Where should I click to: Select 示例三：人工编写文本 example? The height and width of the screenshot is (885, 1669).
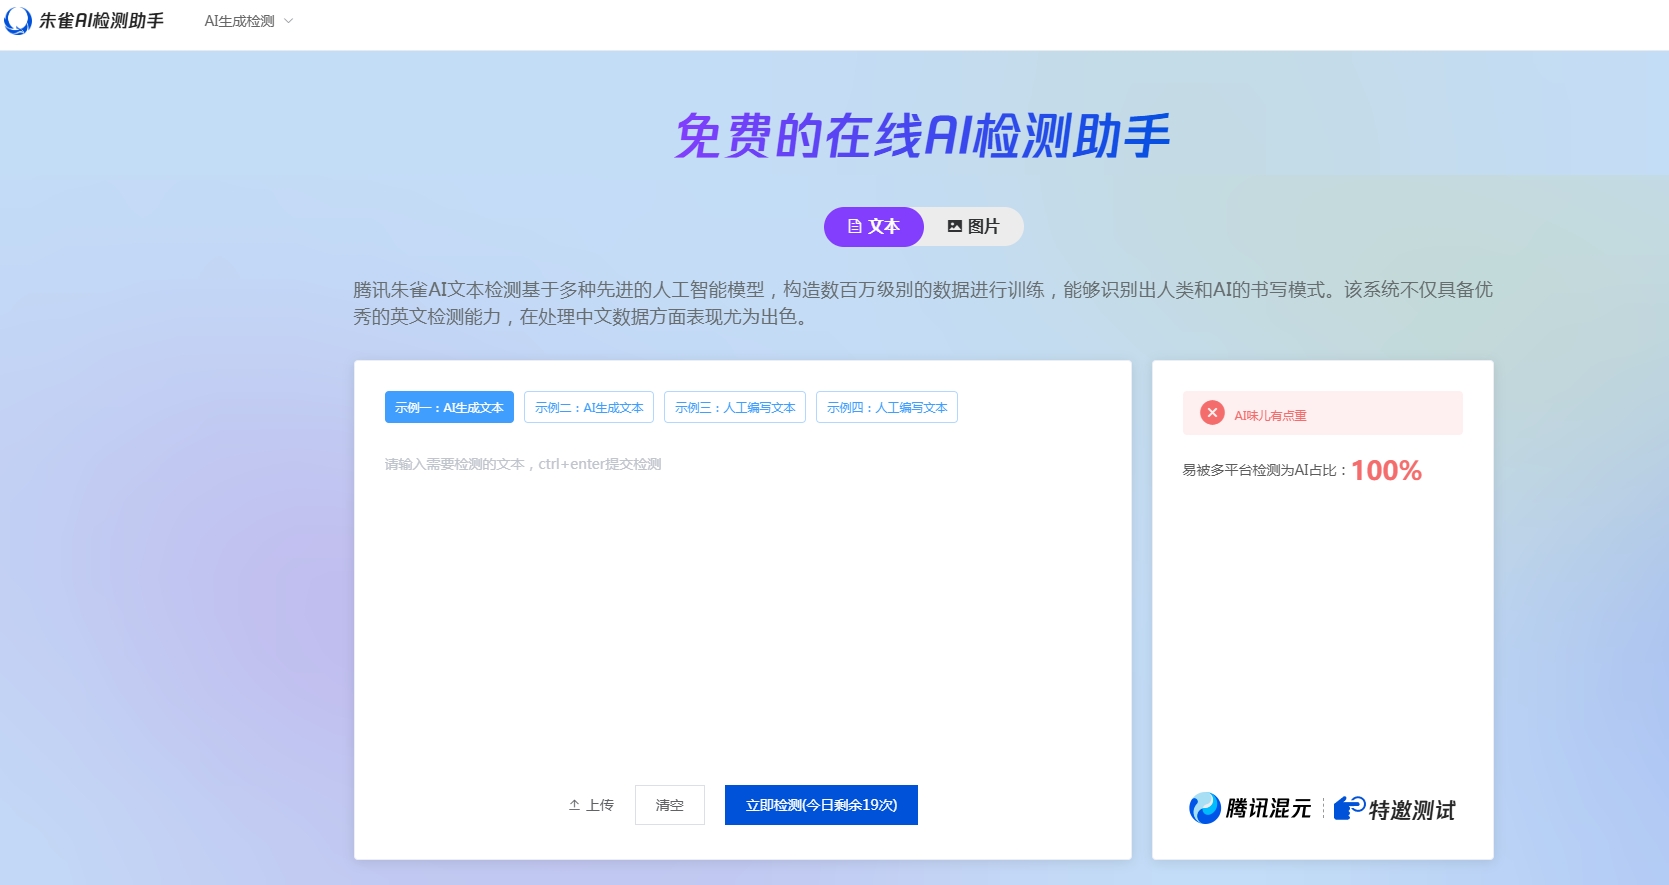[735, 407]
